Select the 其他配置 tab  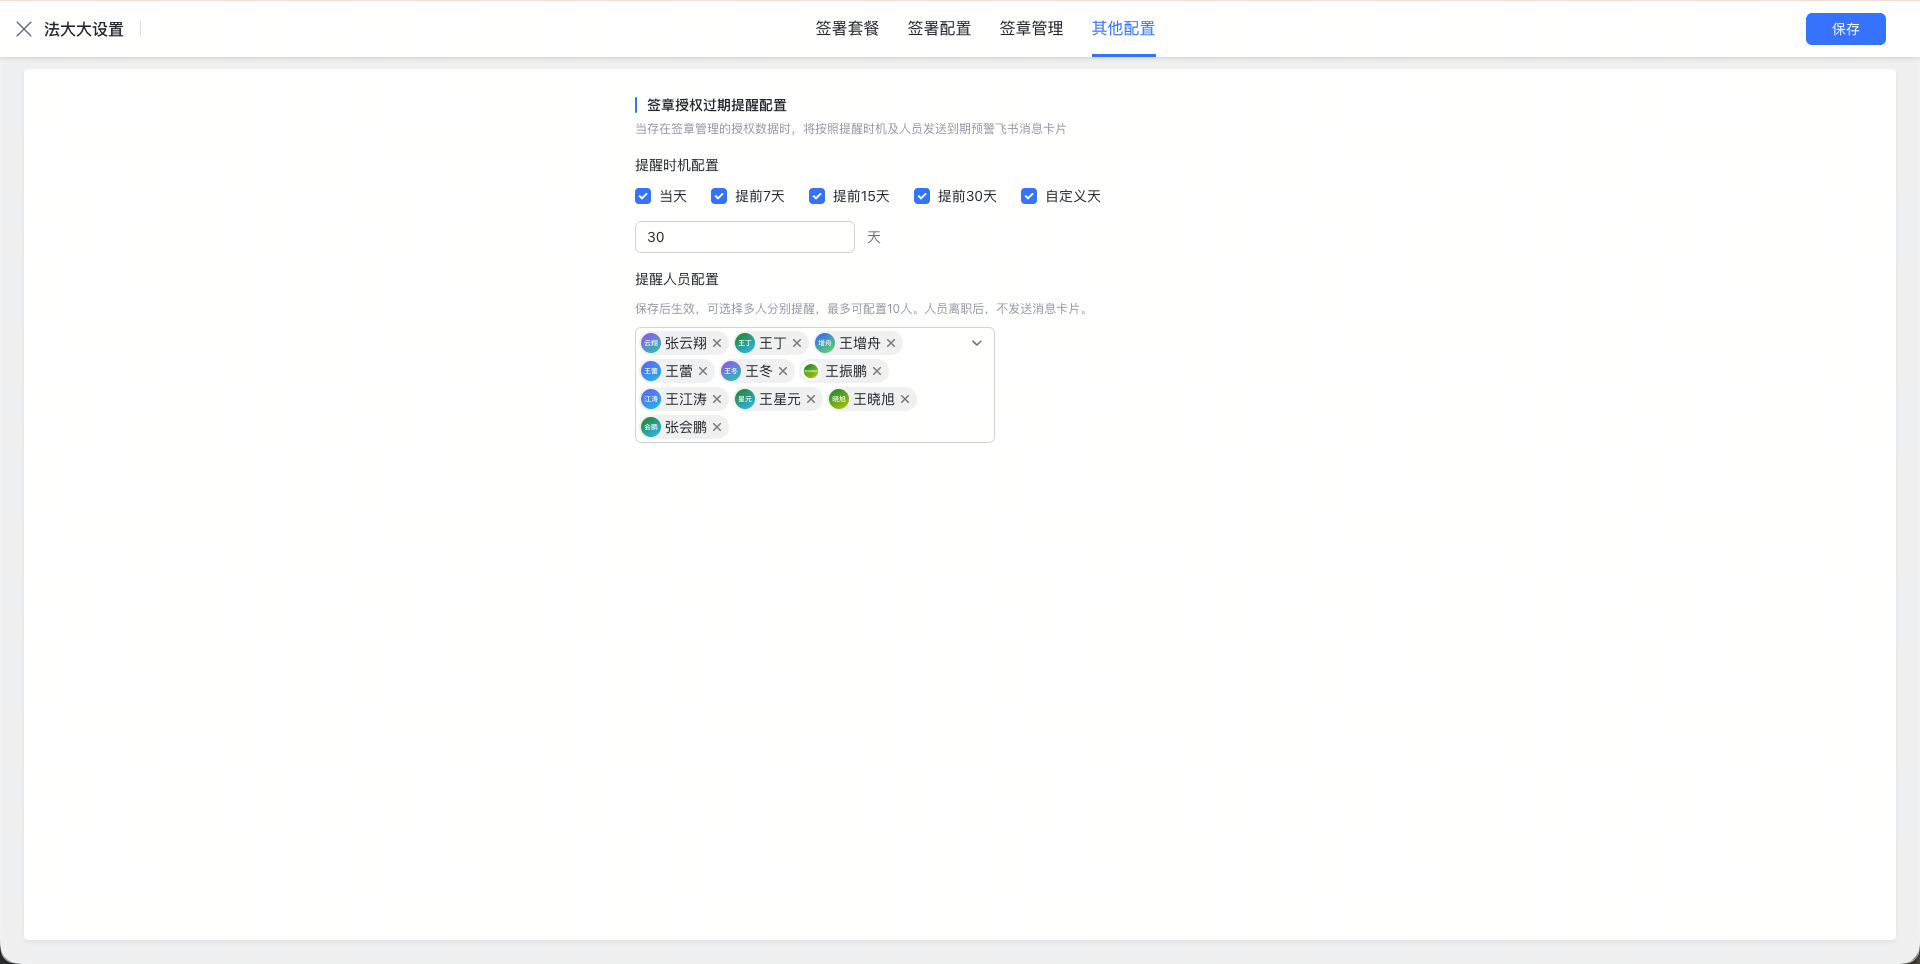tap(1123, 29)
